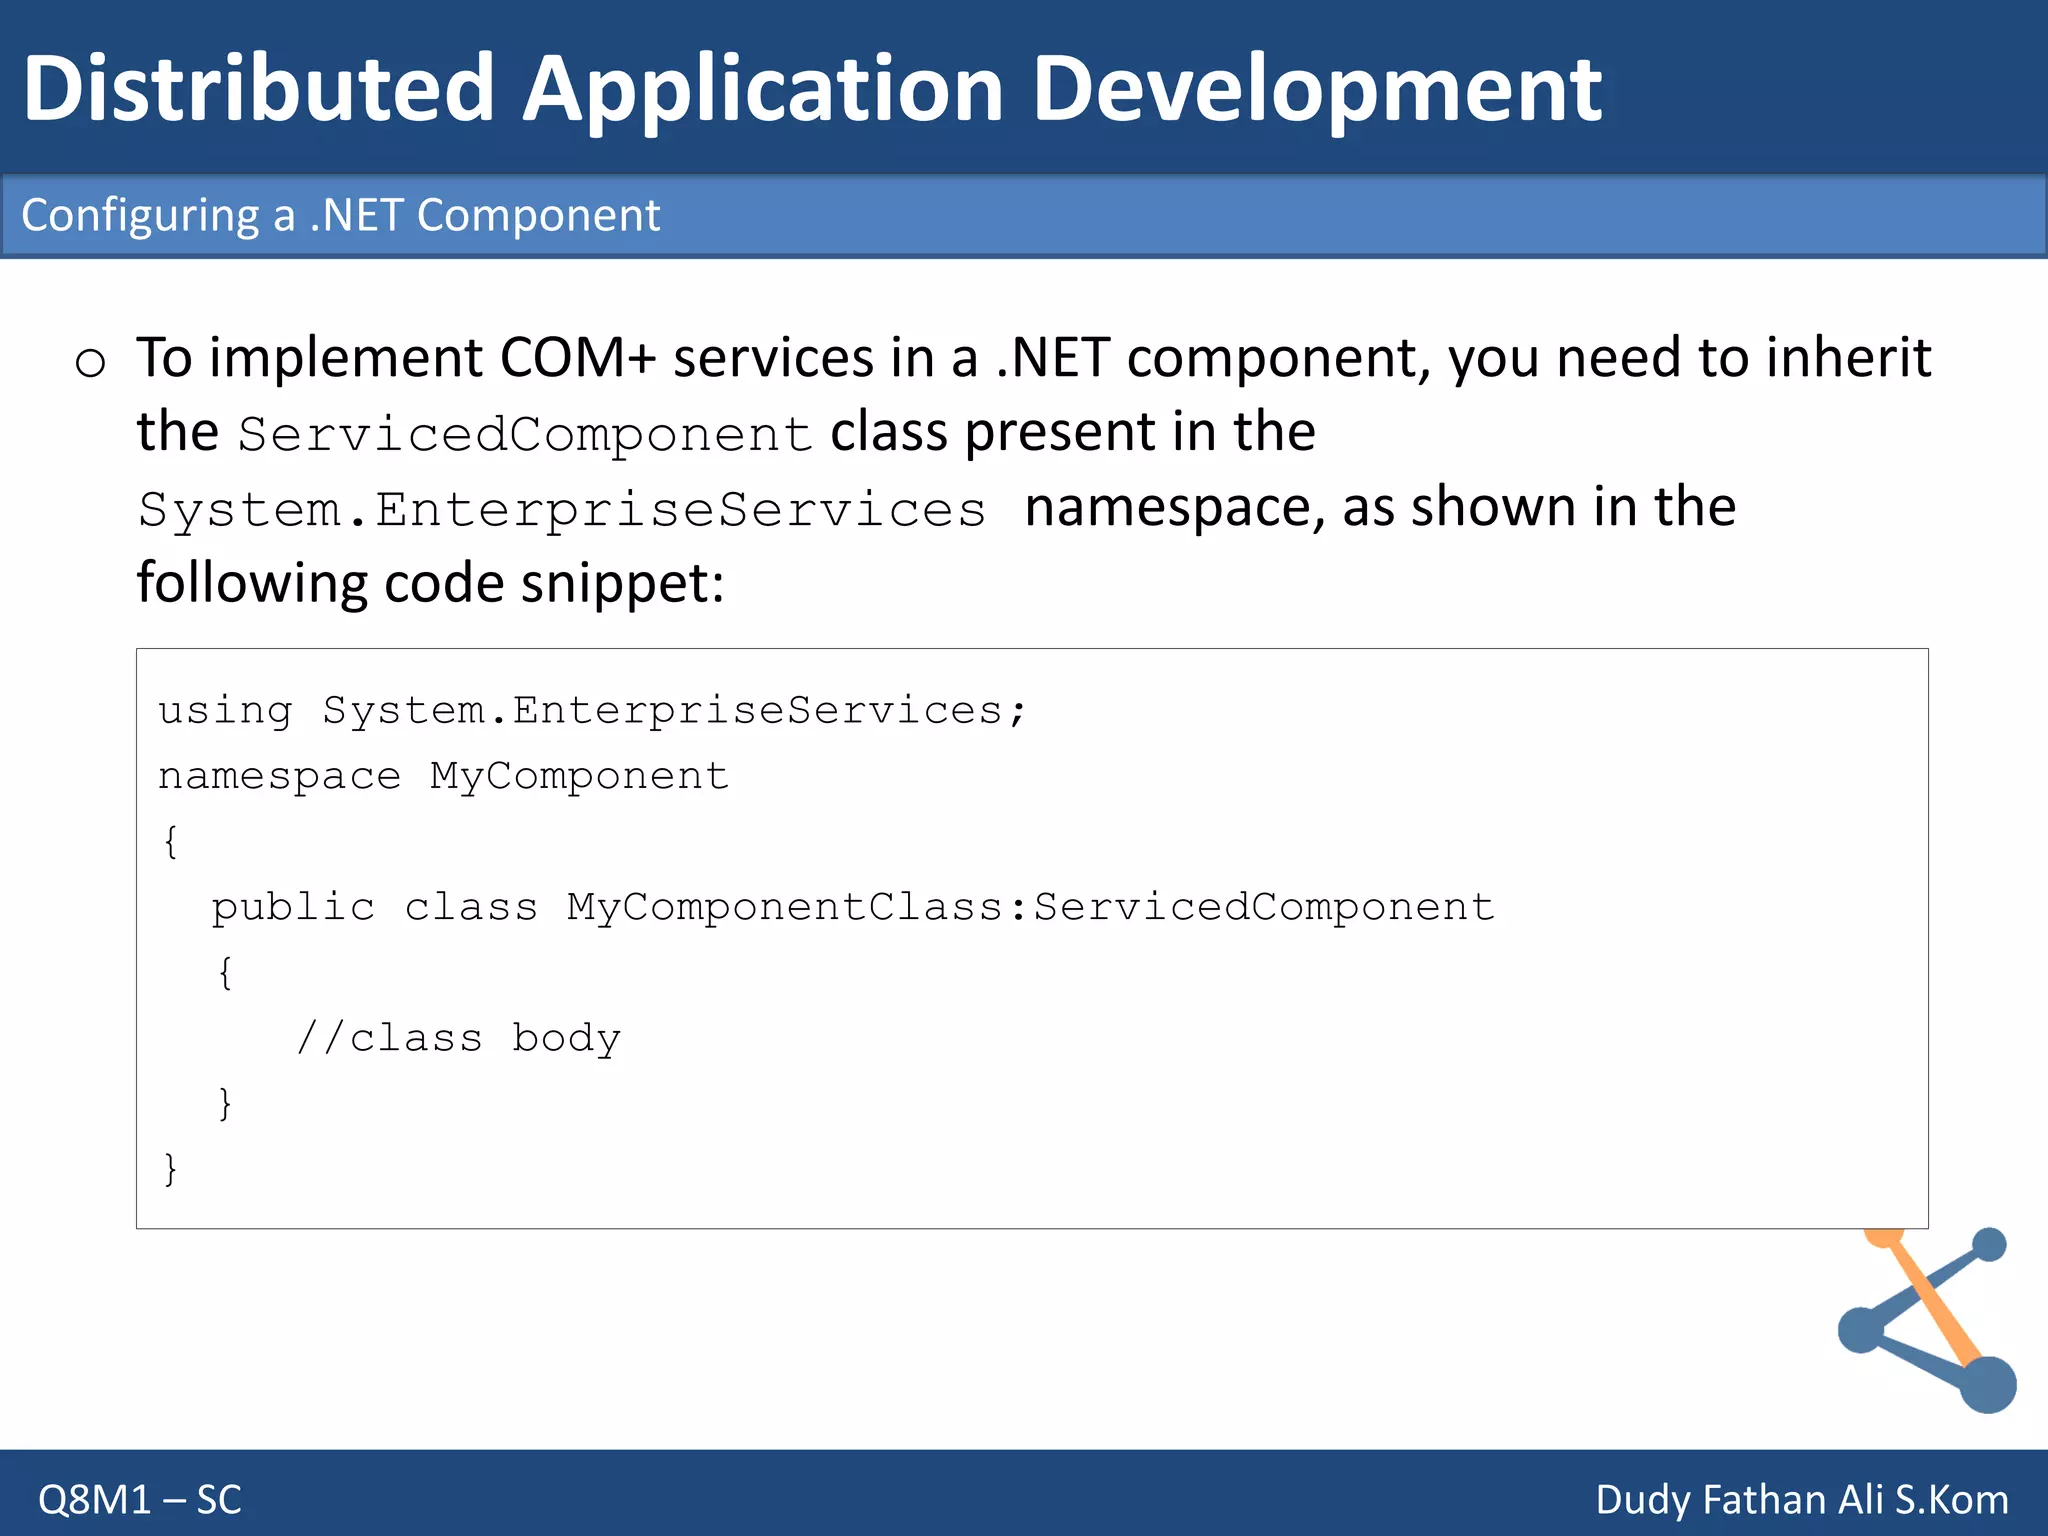This screenshot has height=1536, width=2048.
Task: Click the hollow bullet point marker
Action: point(90,362)
